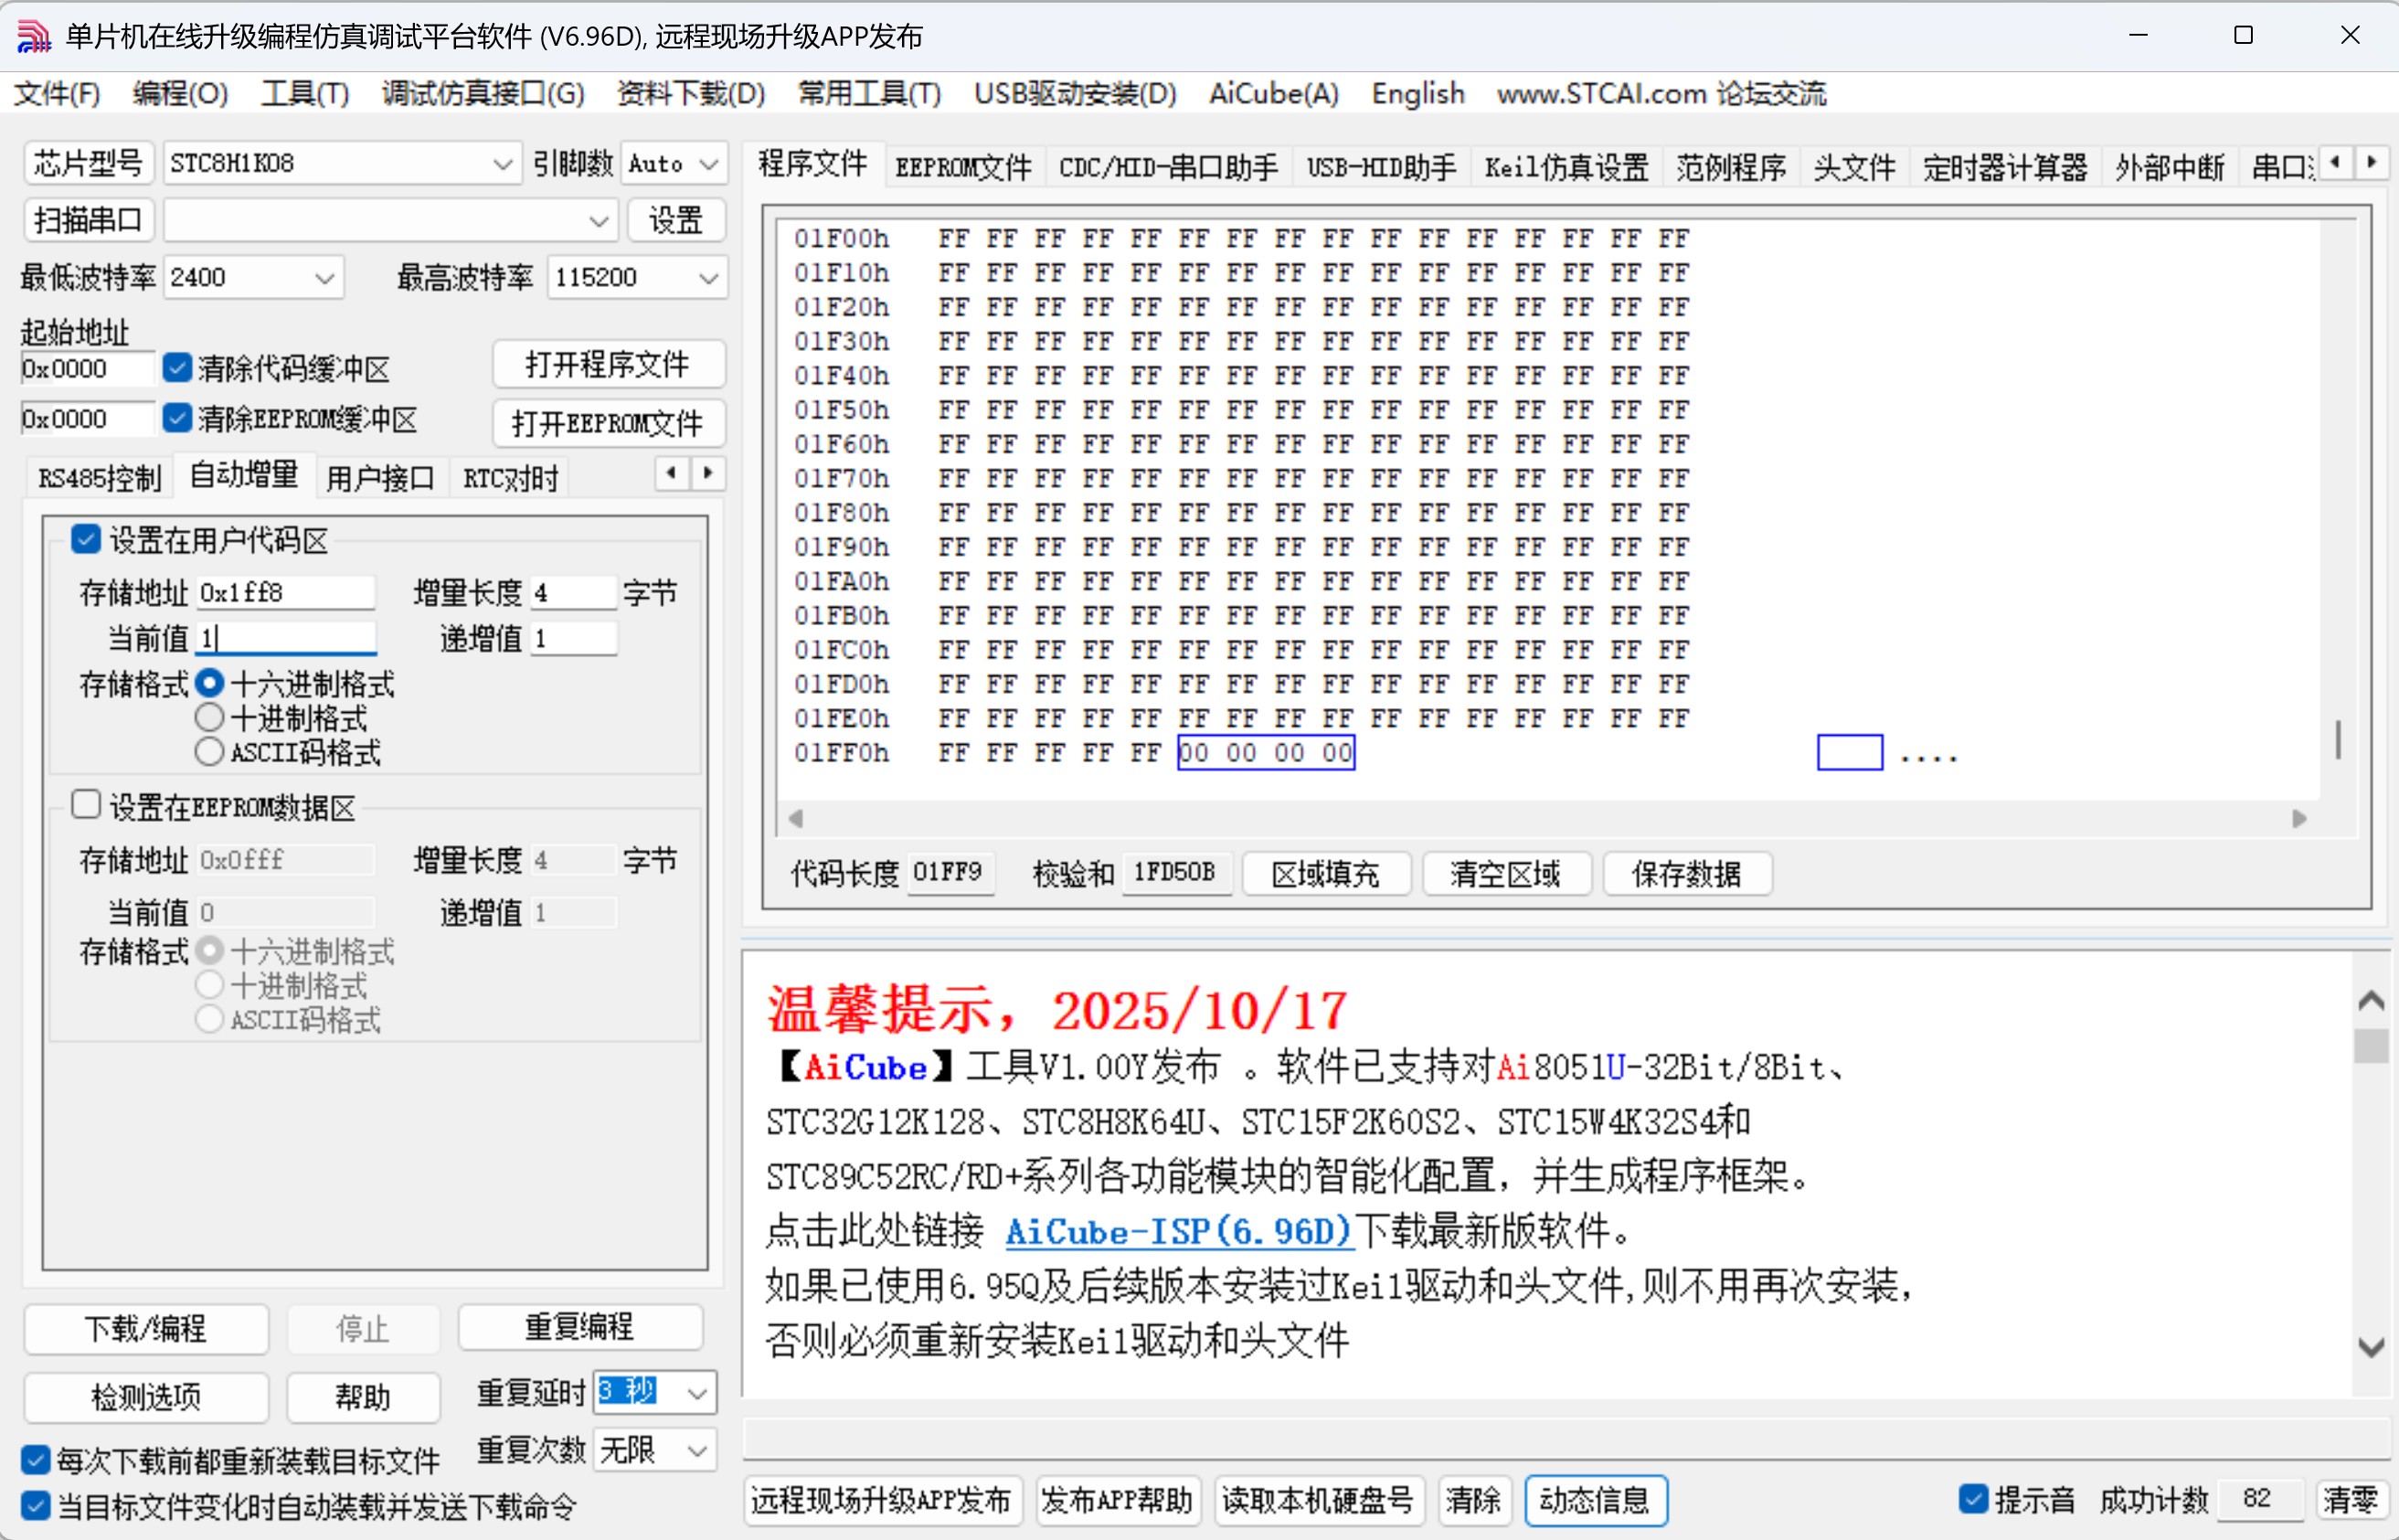Click the right arrow beside the 自动增量 tab strip
This screenshot has width=2399, height=1540.
pos(708,474)
